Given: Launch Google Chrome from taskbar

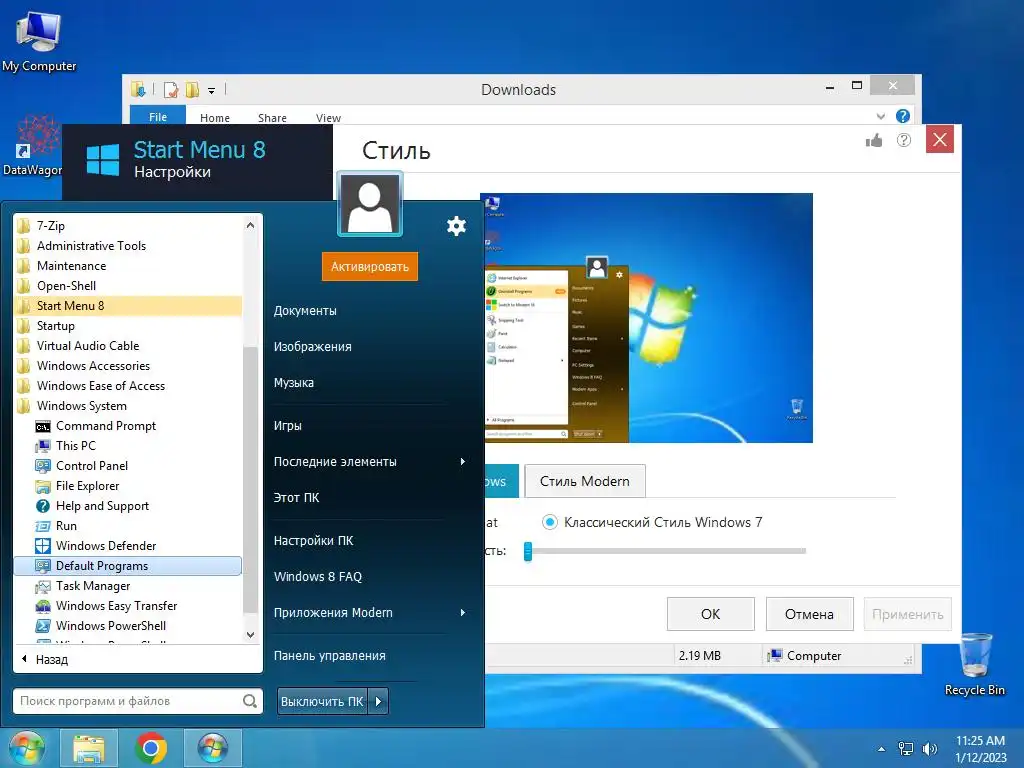Looking at the screenshot, I should click(x=151, y=748).
